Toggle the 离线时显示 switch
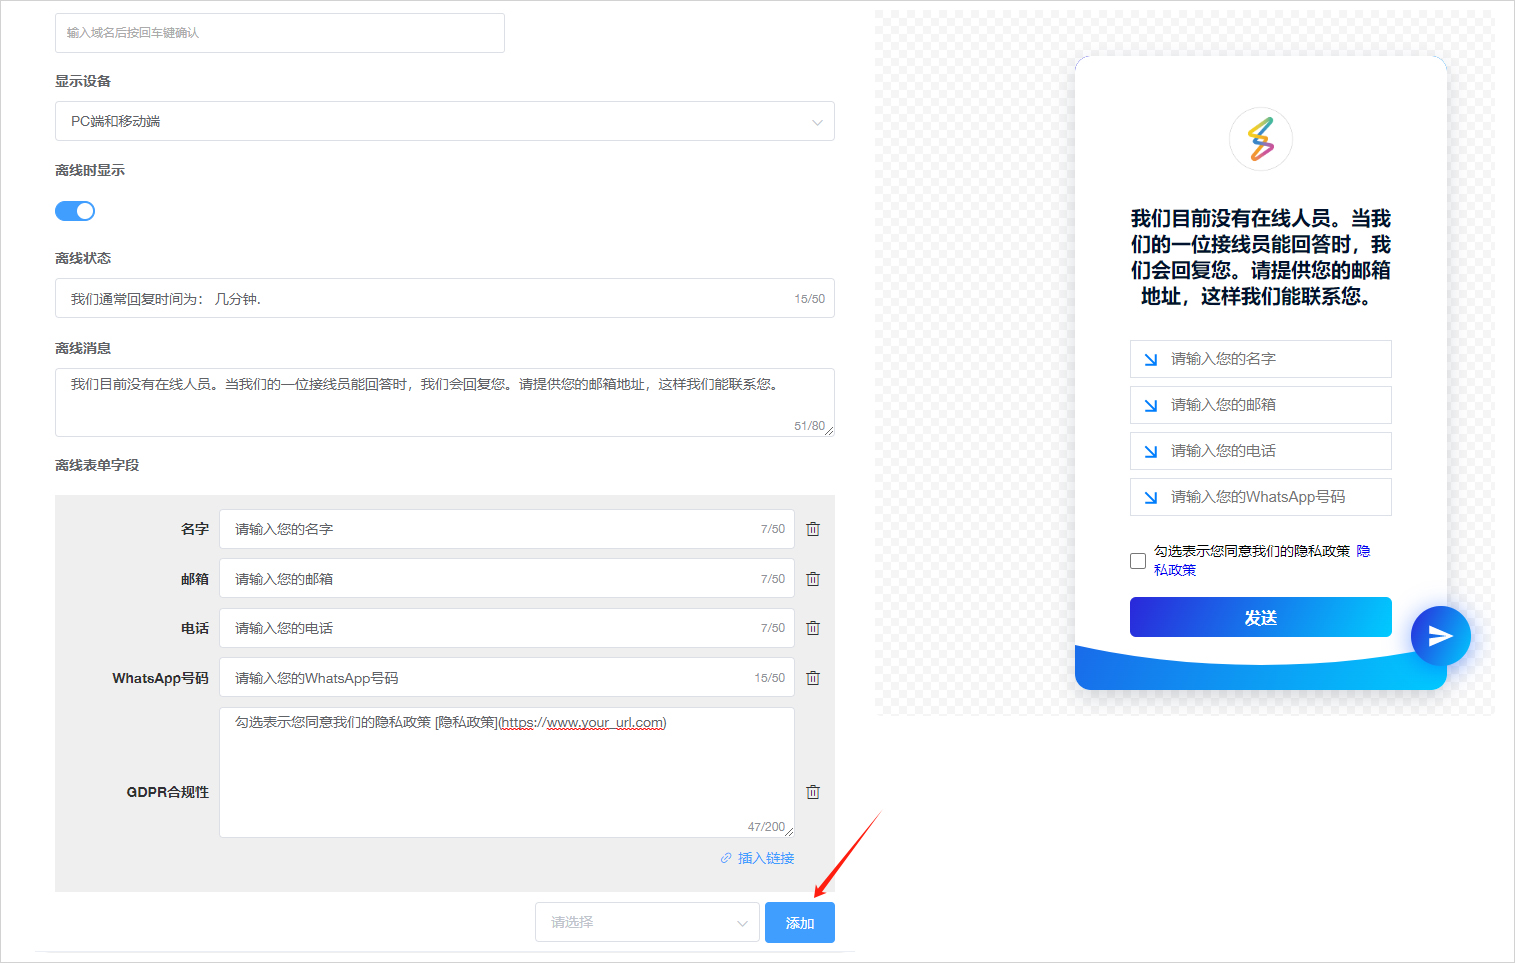Image resolution: width=1515 pixels, height=963 pixels. (75, 211)
